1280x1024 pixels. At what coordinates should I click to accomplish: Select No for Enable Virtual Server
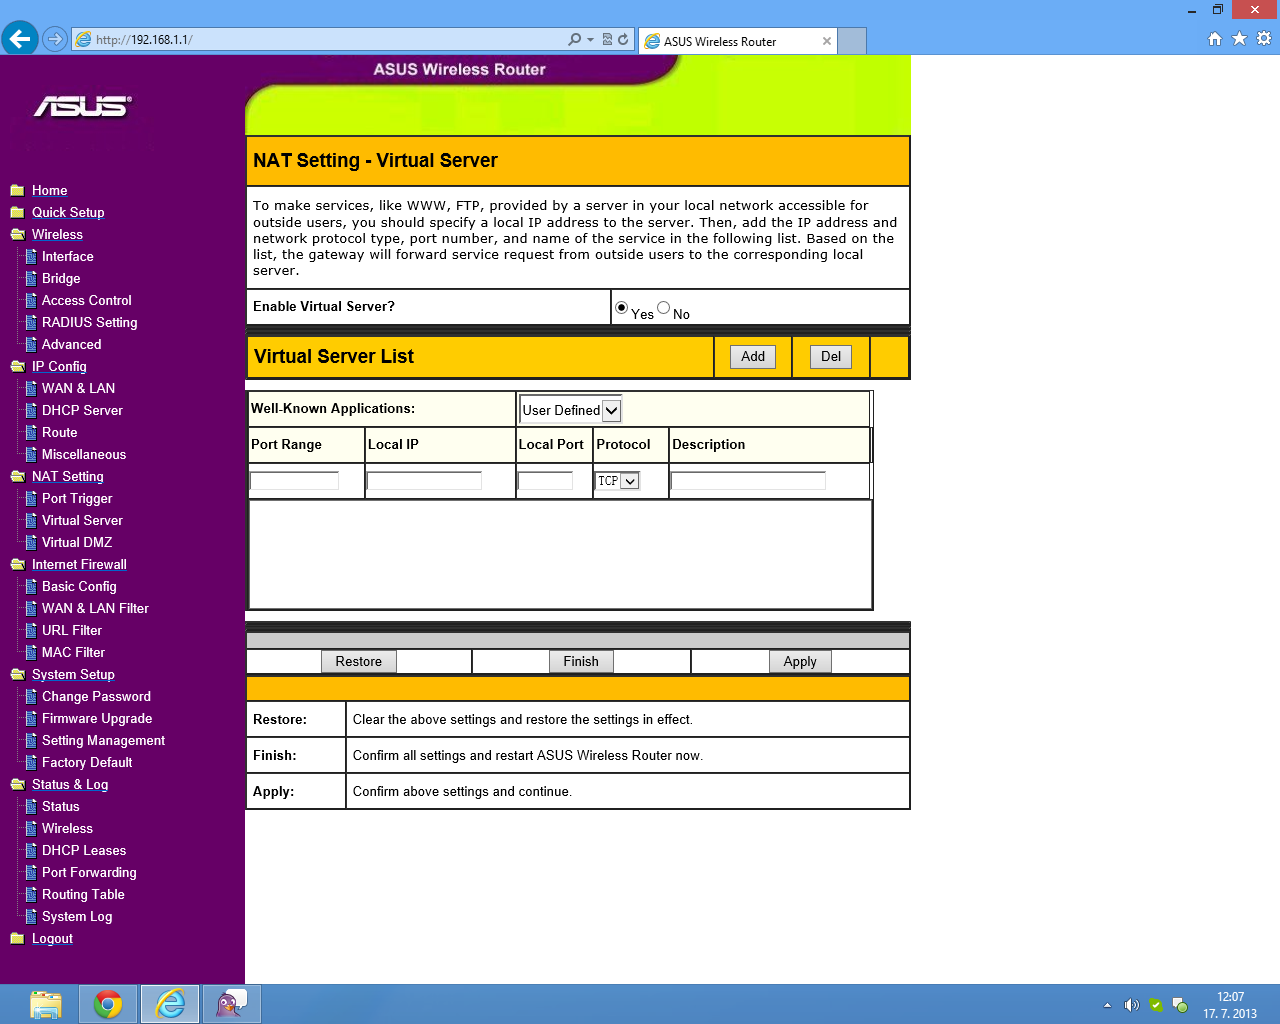click(x=664, y=307)
